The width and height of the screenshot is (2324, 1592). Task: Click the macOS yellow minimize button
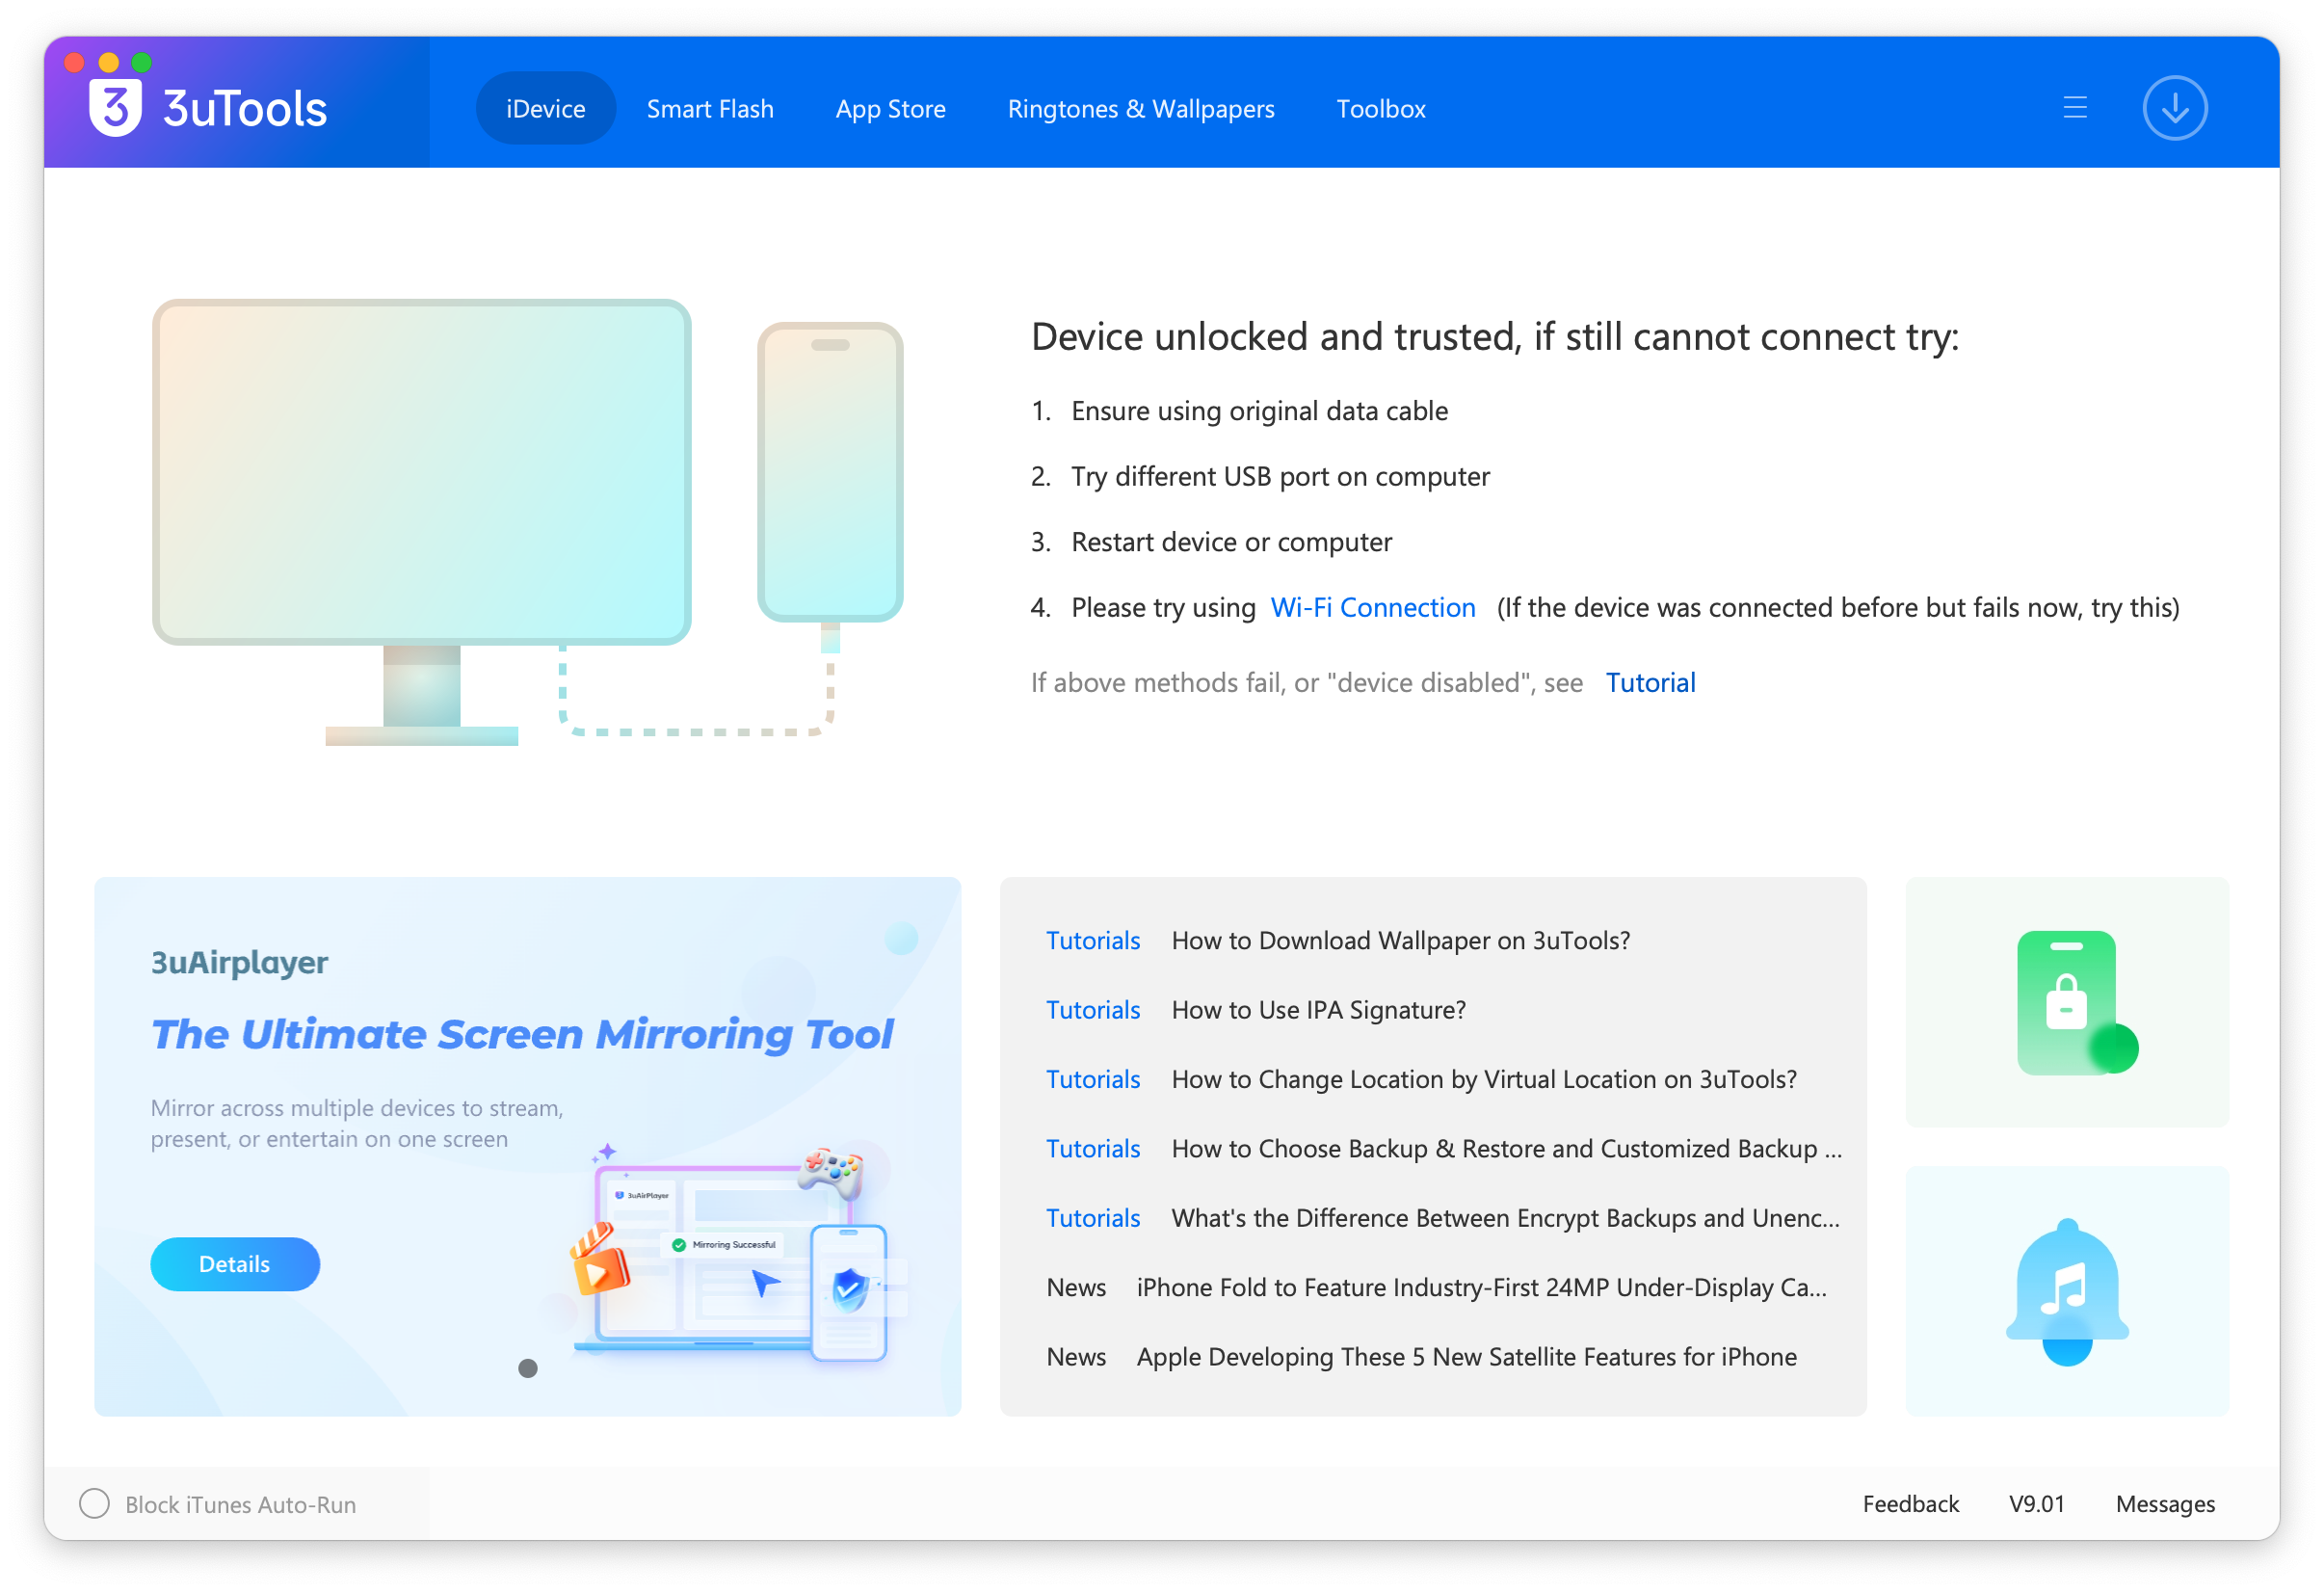click(108, 62)
